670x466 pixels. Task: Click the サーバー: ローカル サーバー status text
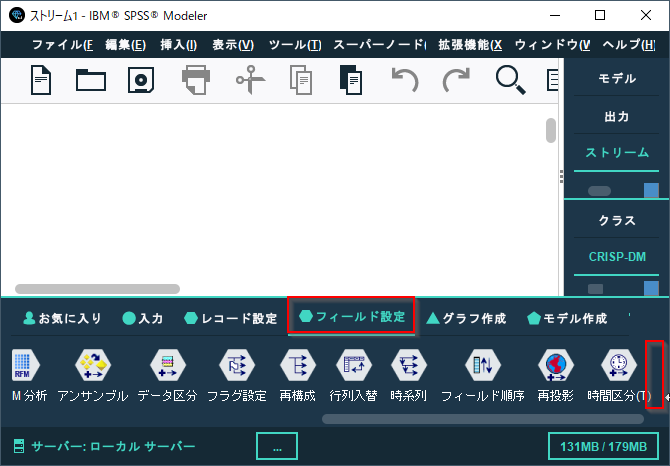tap(113, 446)
